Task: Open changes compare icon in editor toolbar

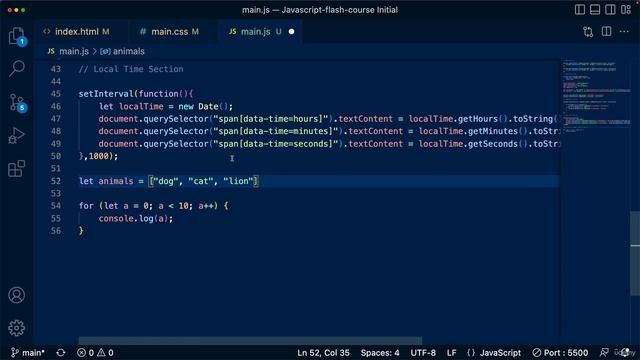Action: [x=588, y=32]
